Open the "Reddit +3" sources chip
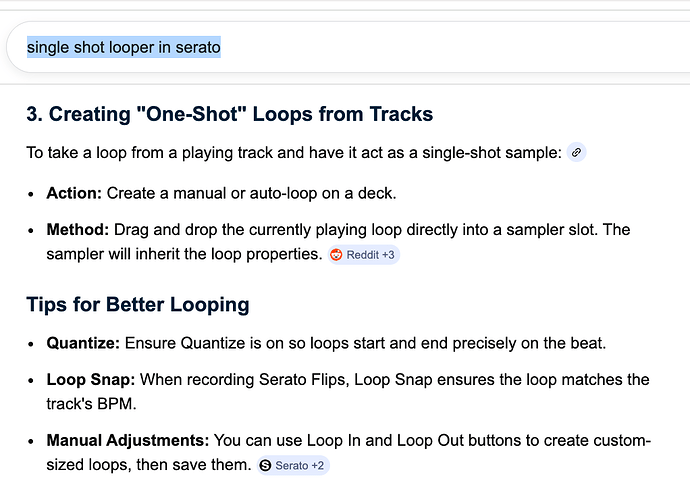The height and width of the screenshot is (488, 690). [x=364, y=255]
